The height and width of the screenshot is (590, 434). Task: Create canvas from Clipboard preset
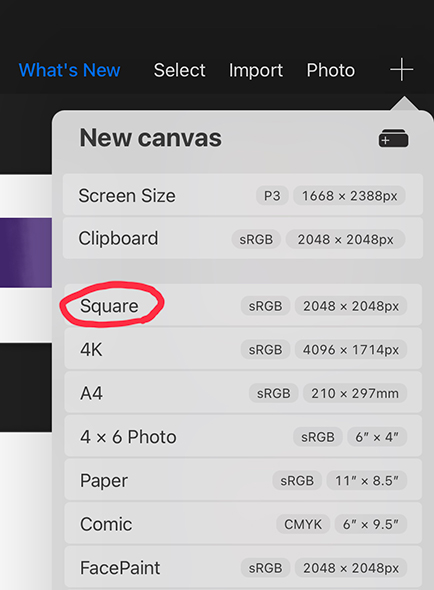(243, 238)
